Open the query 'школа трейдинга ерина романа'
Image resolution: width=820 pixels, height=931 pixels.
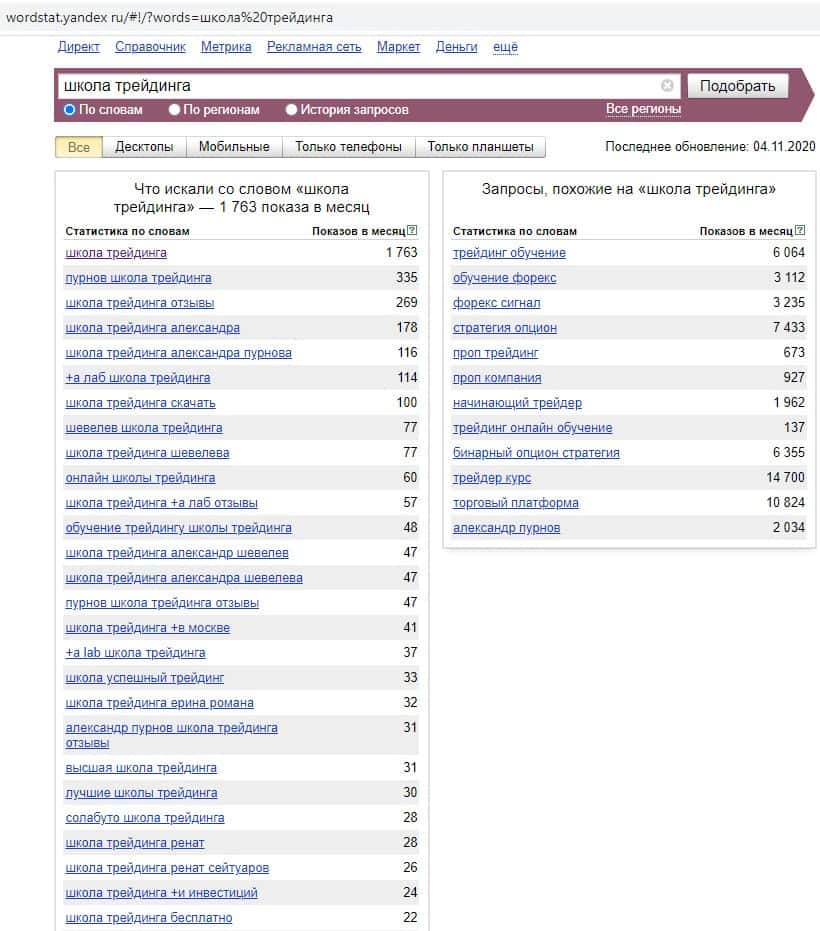click(x=159, y=703)
